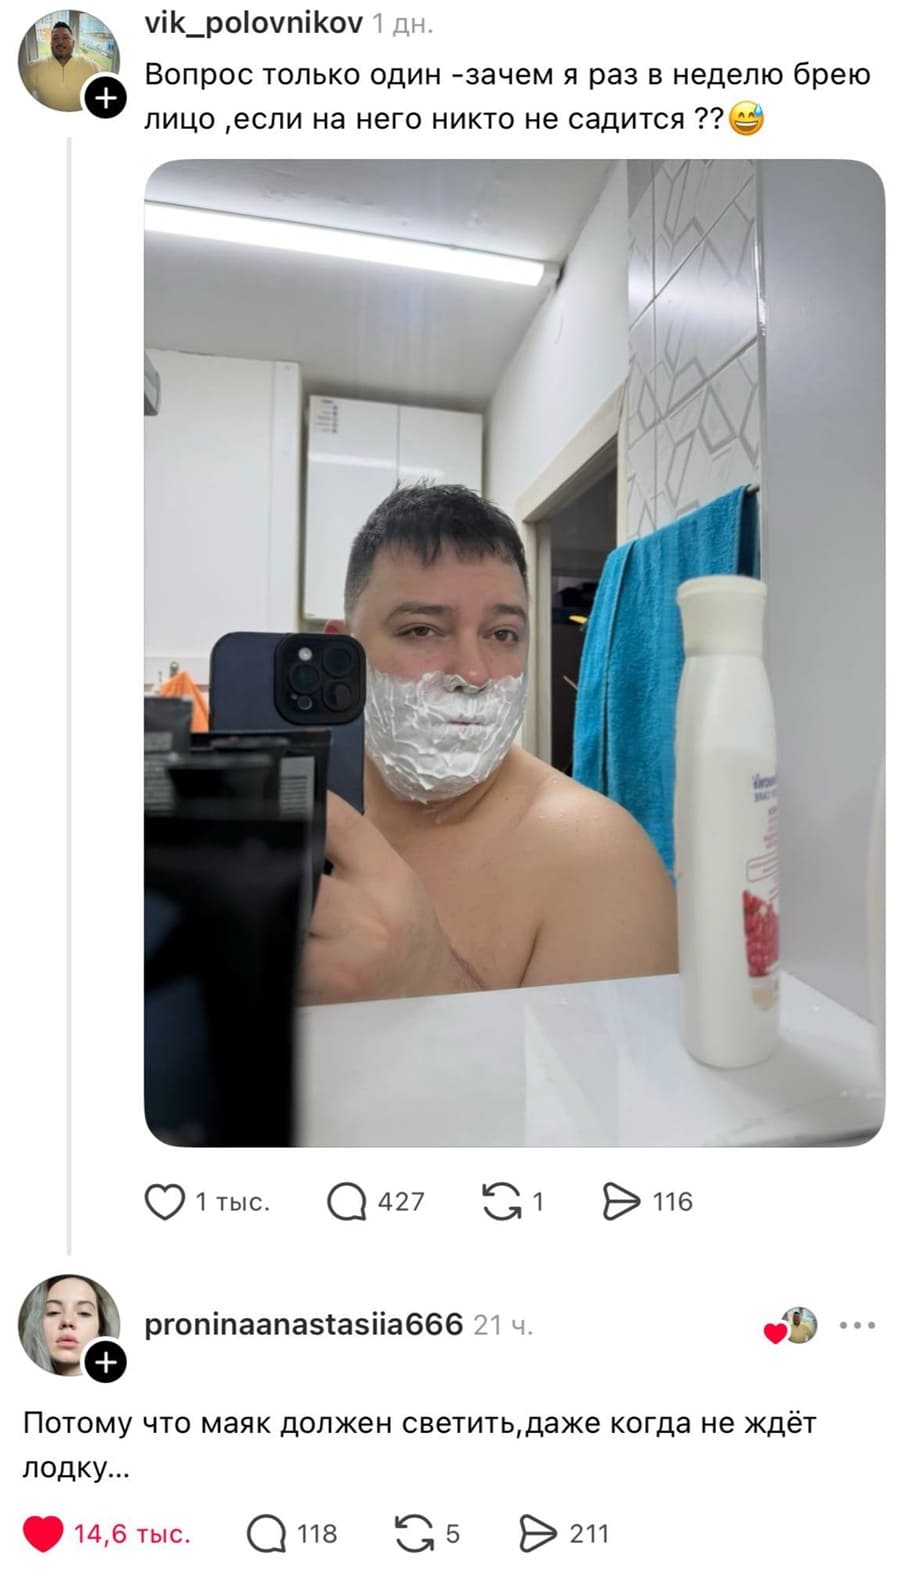The image size is (900, 1570).
Task: Open the reply text about the lighthouse
Action: (420, 1444)
